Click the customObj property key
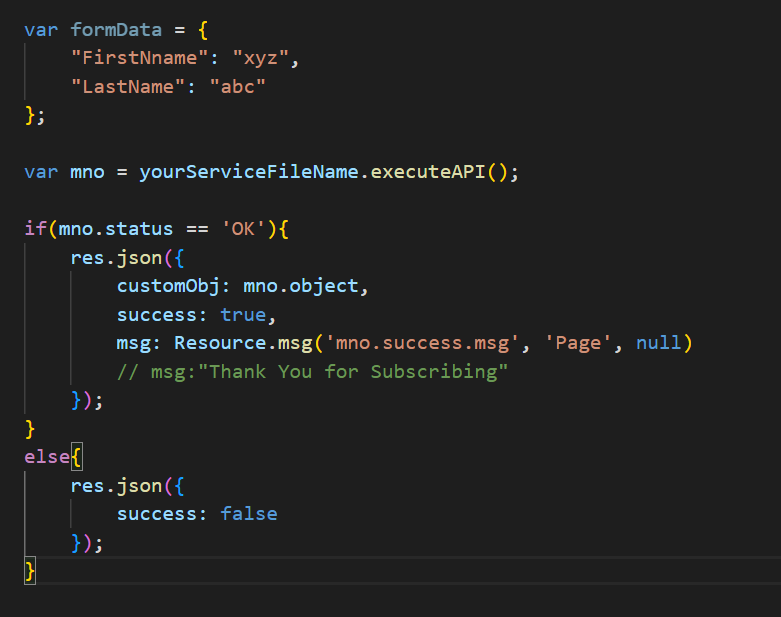Viewport: 781px width, 617px height. coord(168,286)
